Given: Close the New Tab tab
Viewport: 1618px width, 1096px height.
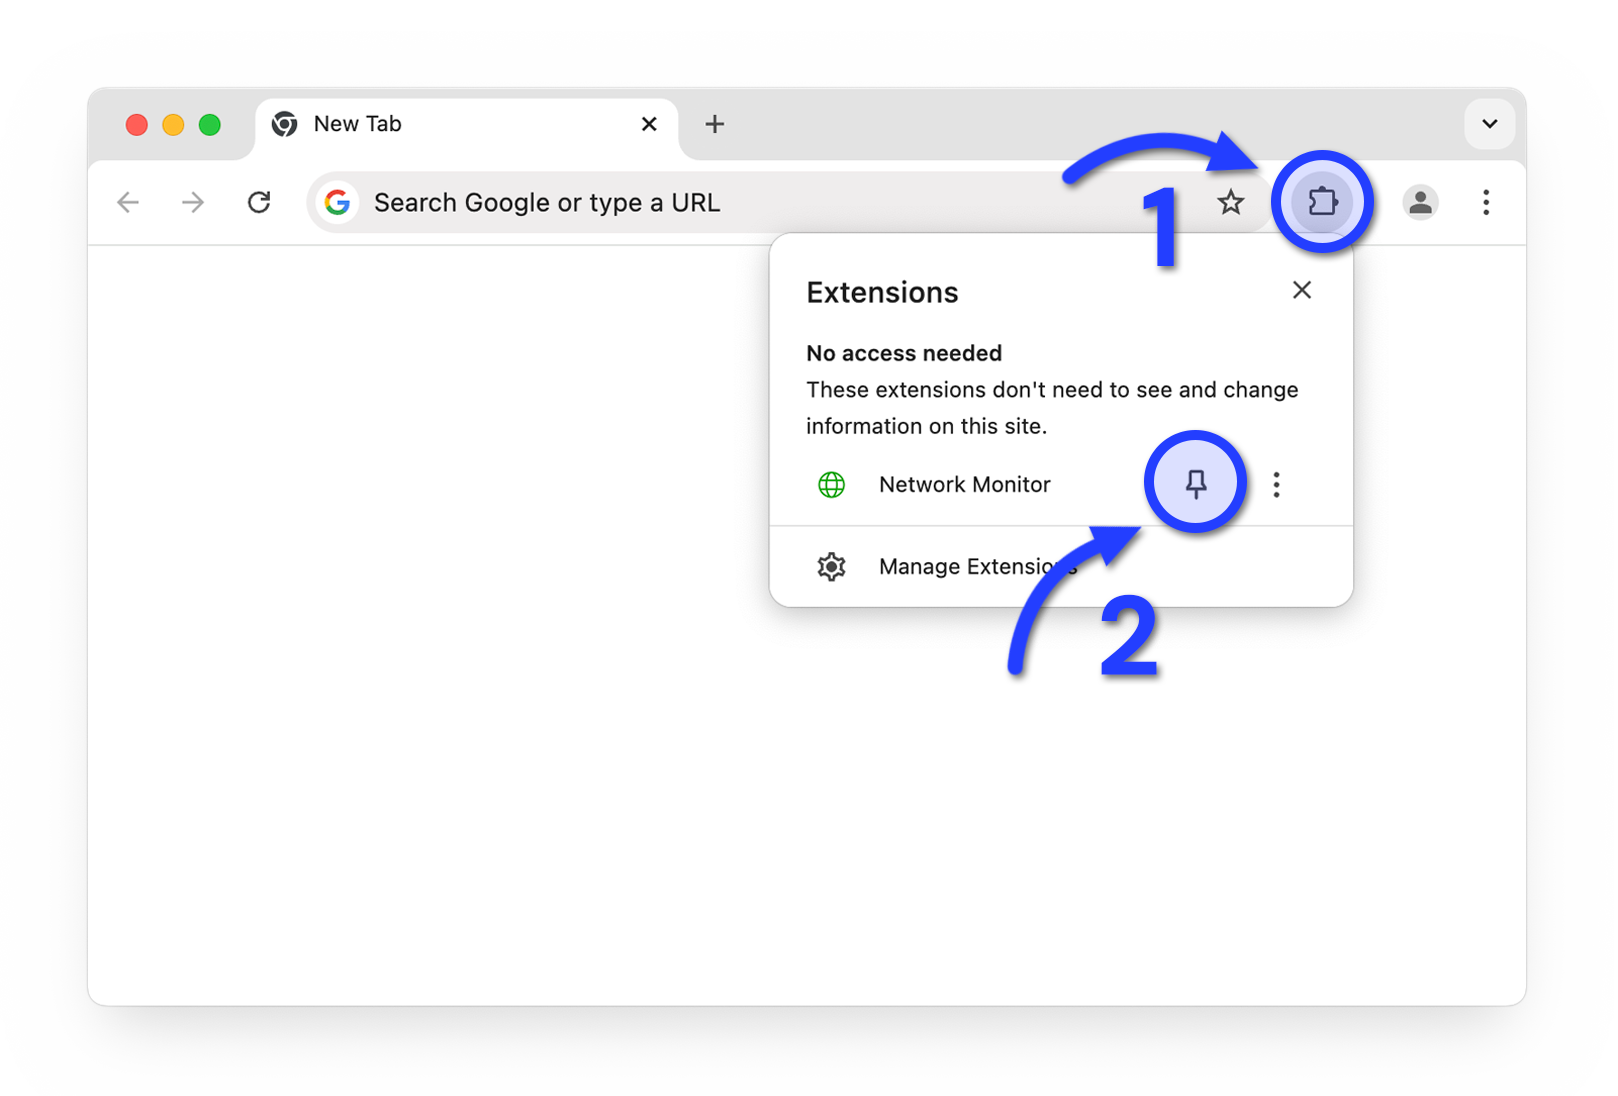Looking at the screenshot, I should pyautogui.click(x=649, y=124).
